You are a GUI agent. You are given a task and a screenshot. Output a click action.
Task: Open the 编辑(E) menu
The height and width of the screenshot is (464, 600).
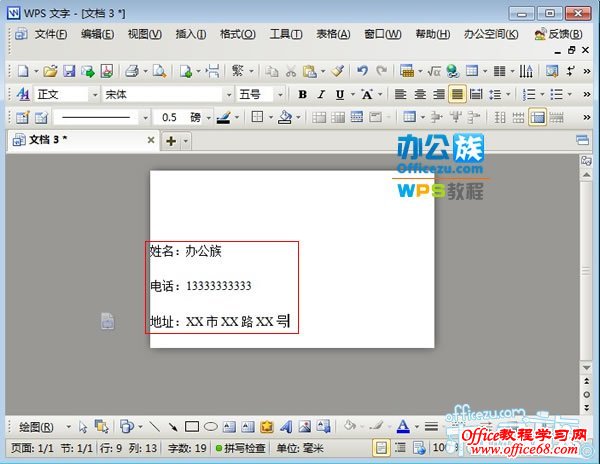click(97, 34)
